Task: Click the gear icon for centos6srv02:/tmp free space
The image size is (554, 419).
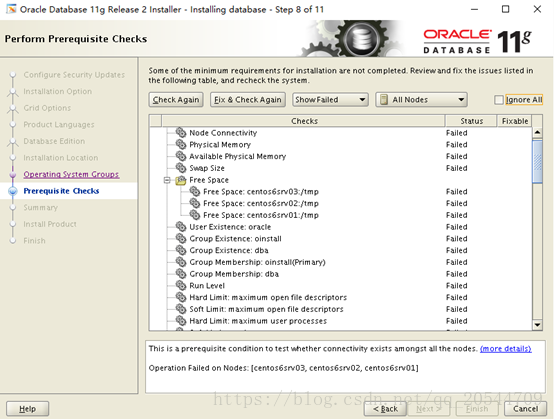Action: [195, 203]
